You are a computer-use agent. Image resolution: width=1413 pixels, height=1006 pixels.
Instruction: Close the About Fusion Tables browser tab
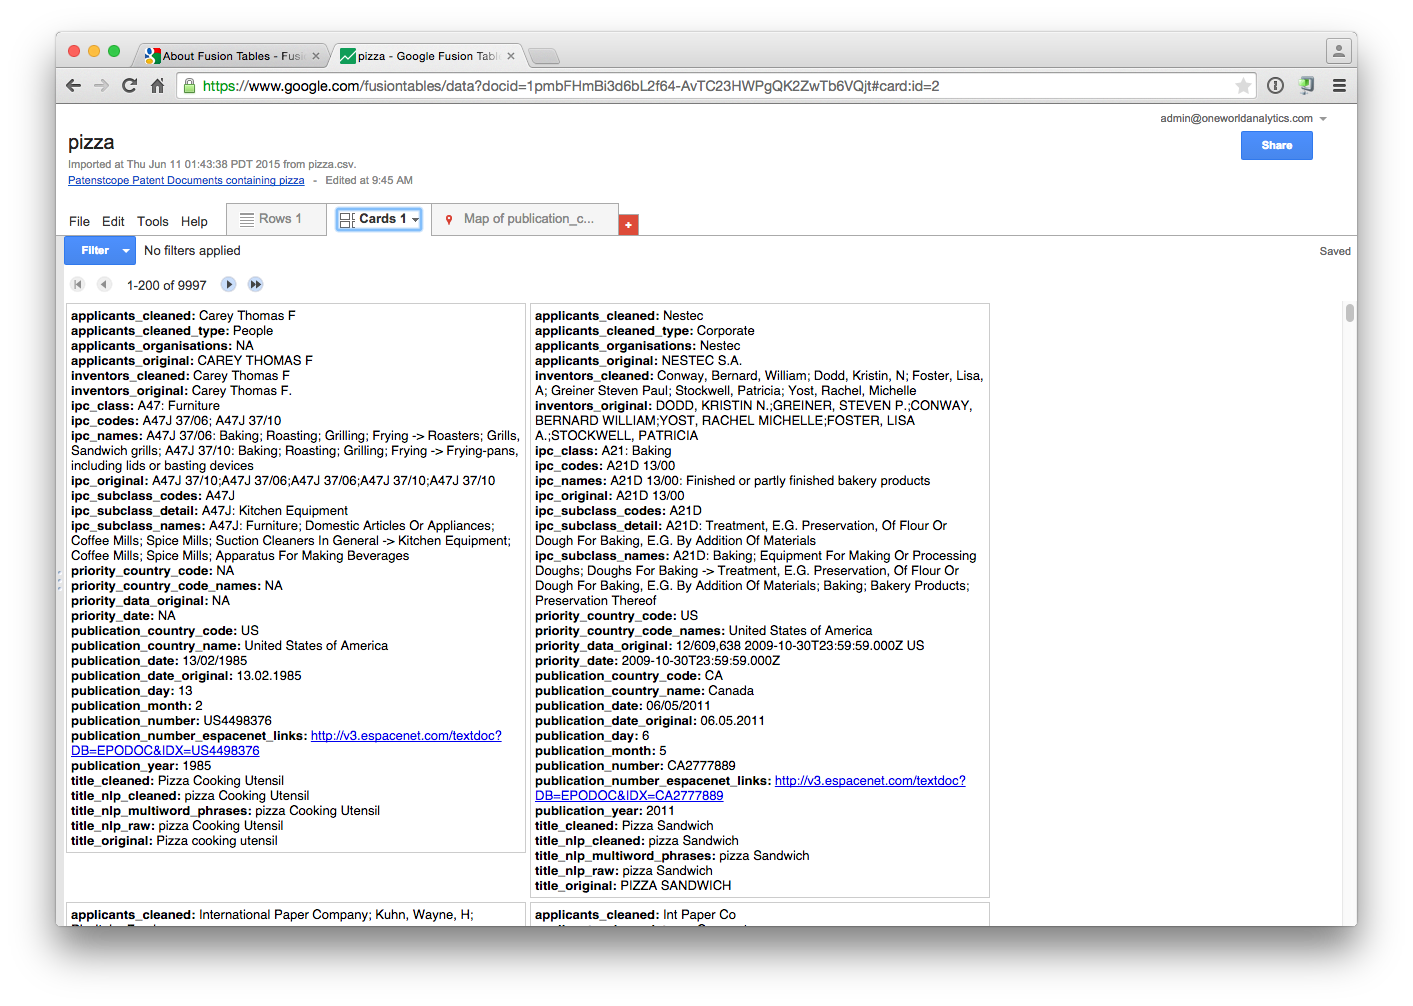[316, 56]
